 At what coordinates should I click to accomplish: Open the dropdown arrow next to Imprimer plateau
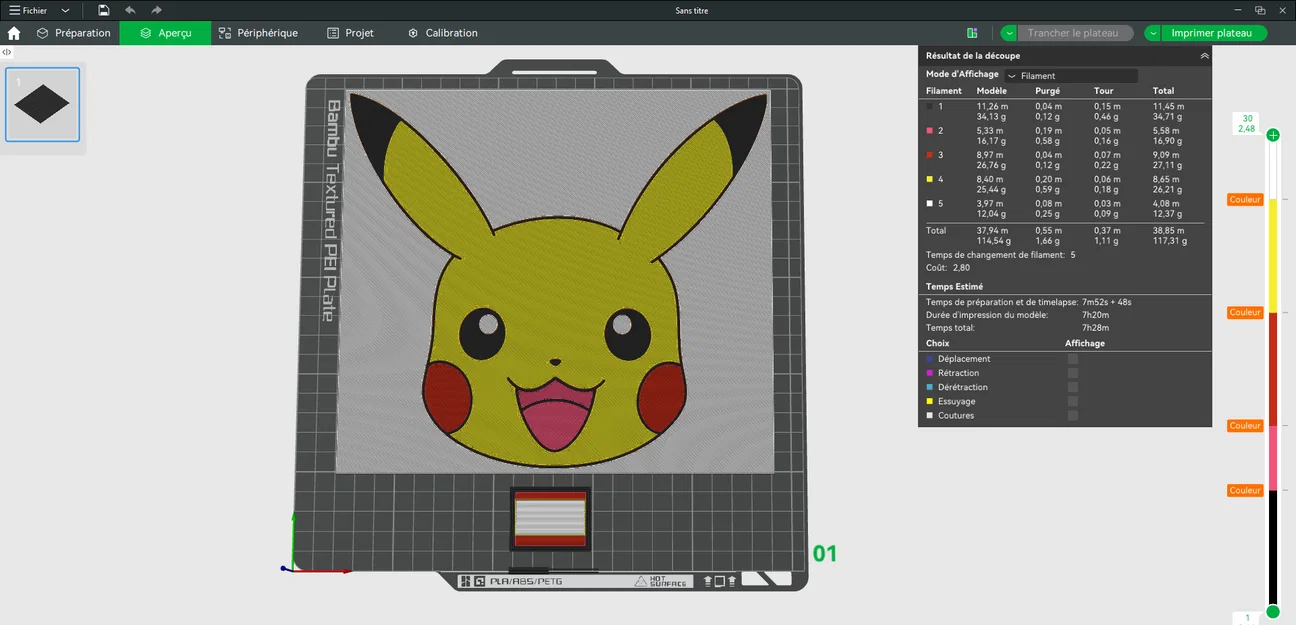1152,32
